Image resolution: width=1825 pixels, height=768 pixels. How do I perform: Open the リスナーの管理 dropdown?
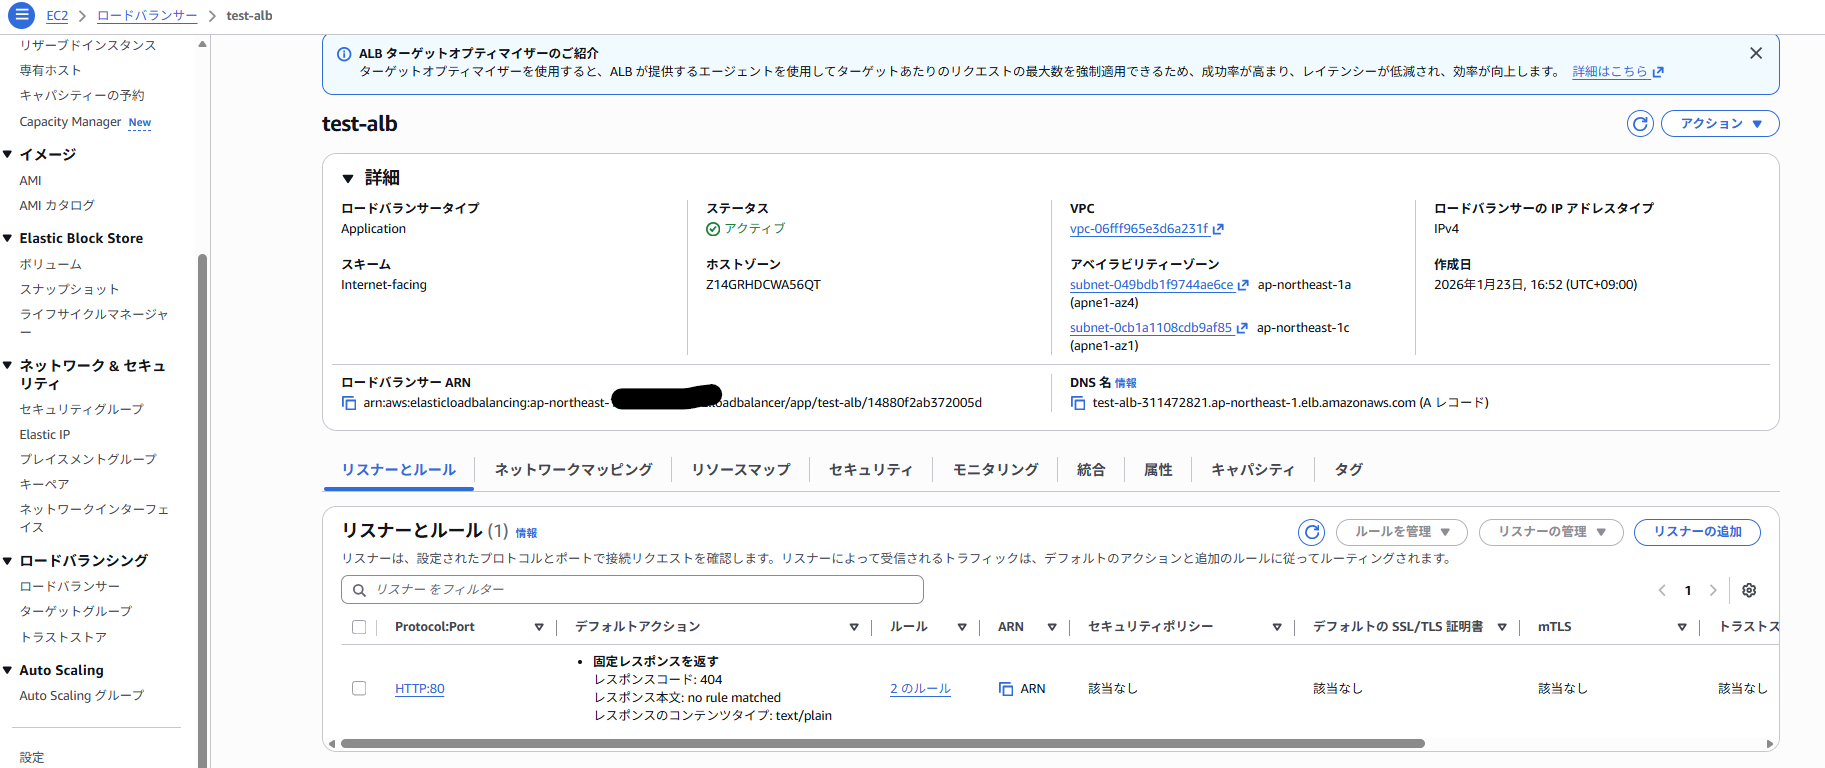coord(1551,532)
